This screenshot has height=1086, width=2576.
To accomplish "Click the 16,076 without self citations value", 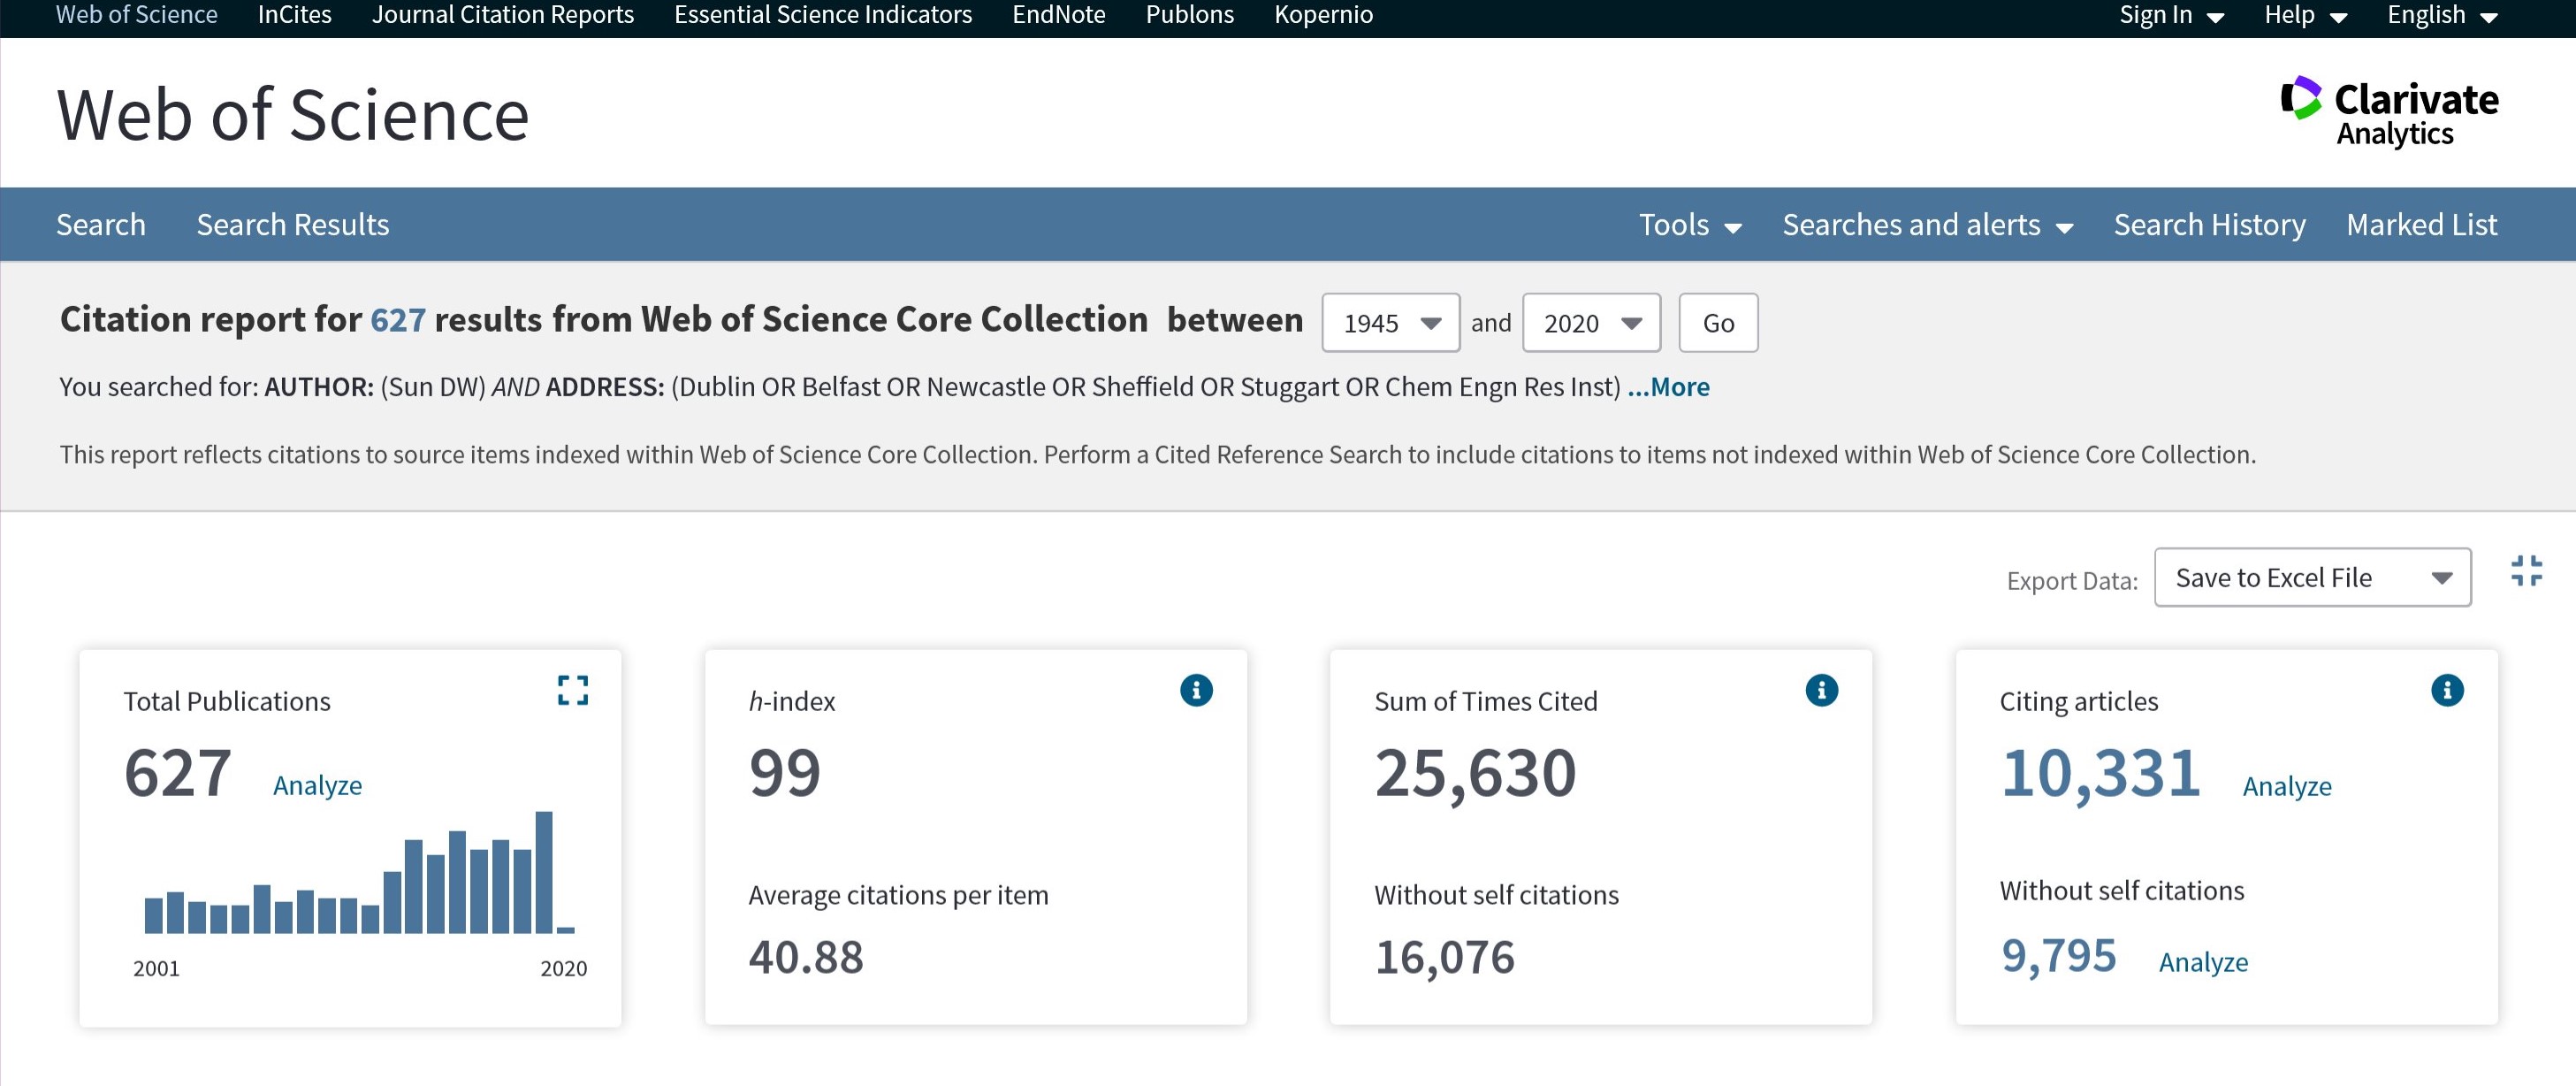I will 1444,958.
